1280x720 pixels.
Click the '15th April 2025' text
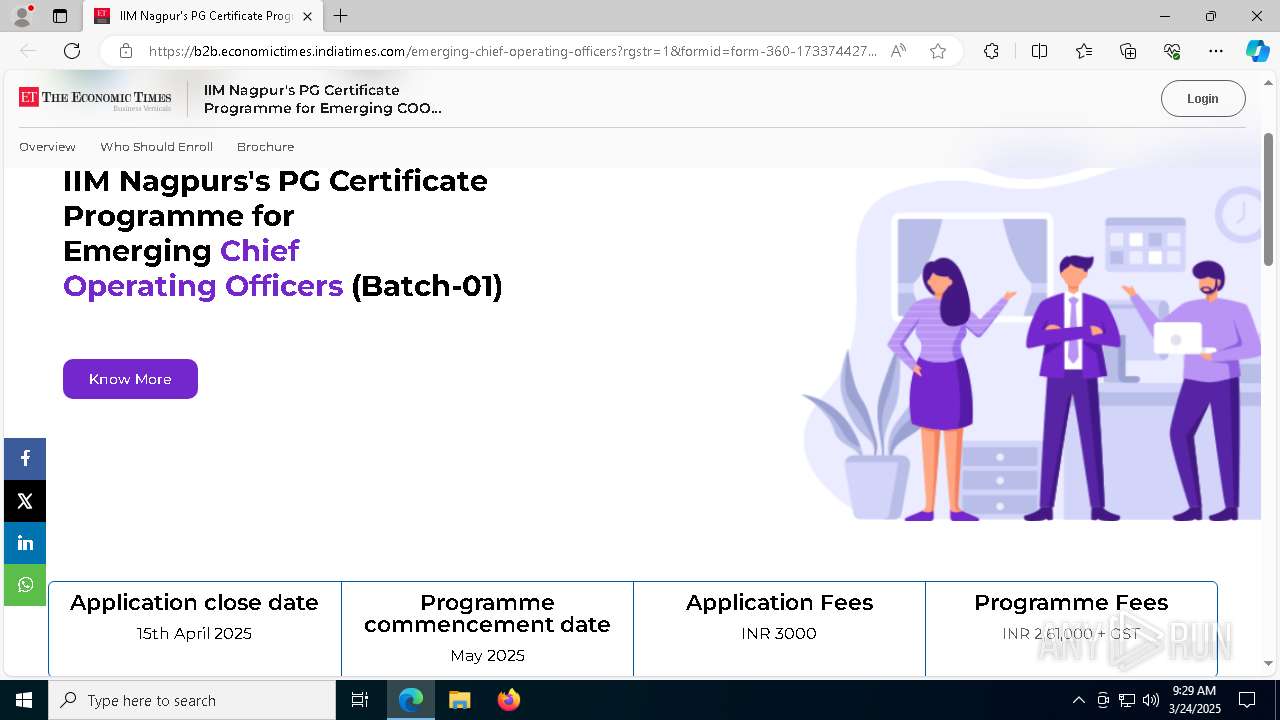(x=194, y=634)
